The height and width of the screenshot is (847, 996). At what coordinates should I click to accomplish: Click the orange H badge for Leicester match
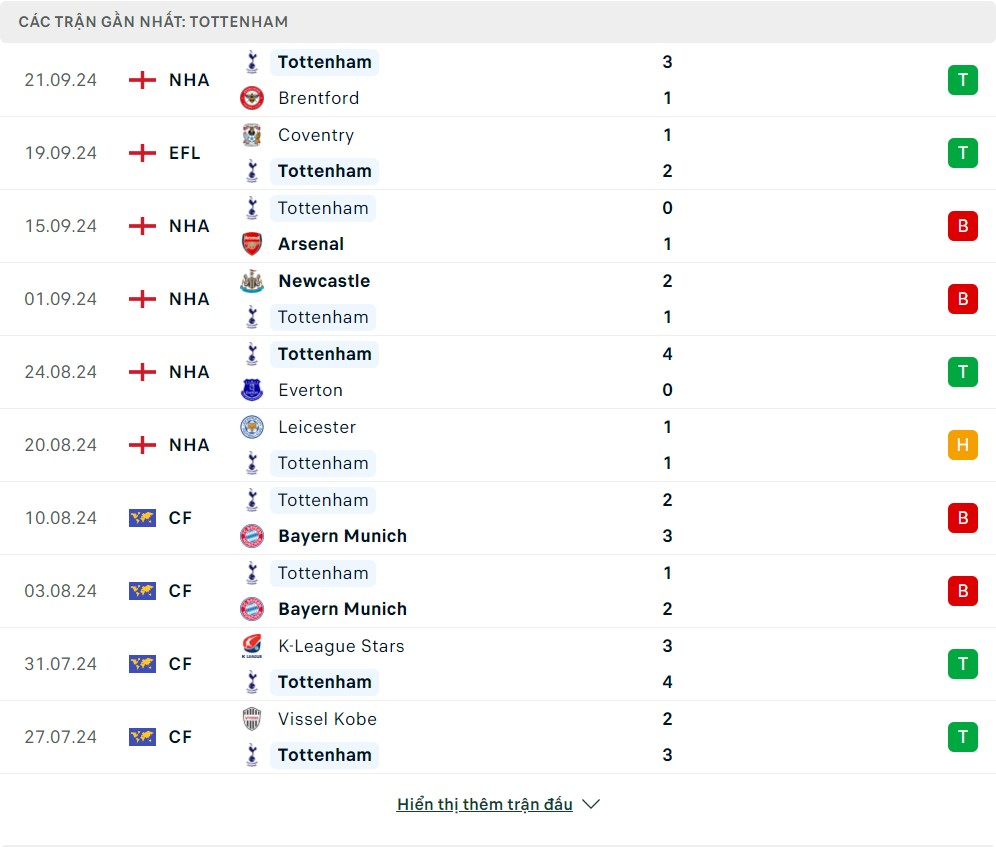[962, 445]
